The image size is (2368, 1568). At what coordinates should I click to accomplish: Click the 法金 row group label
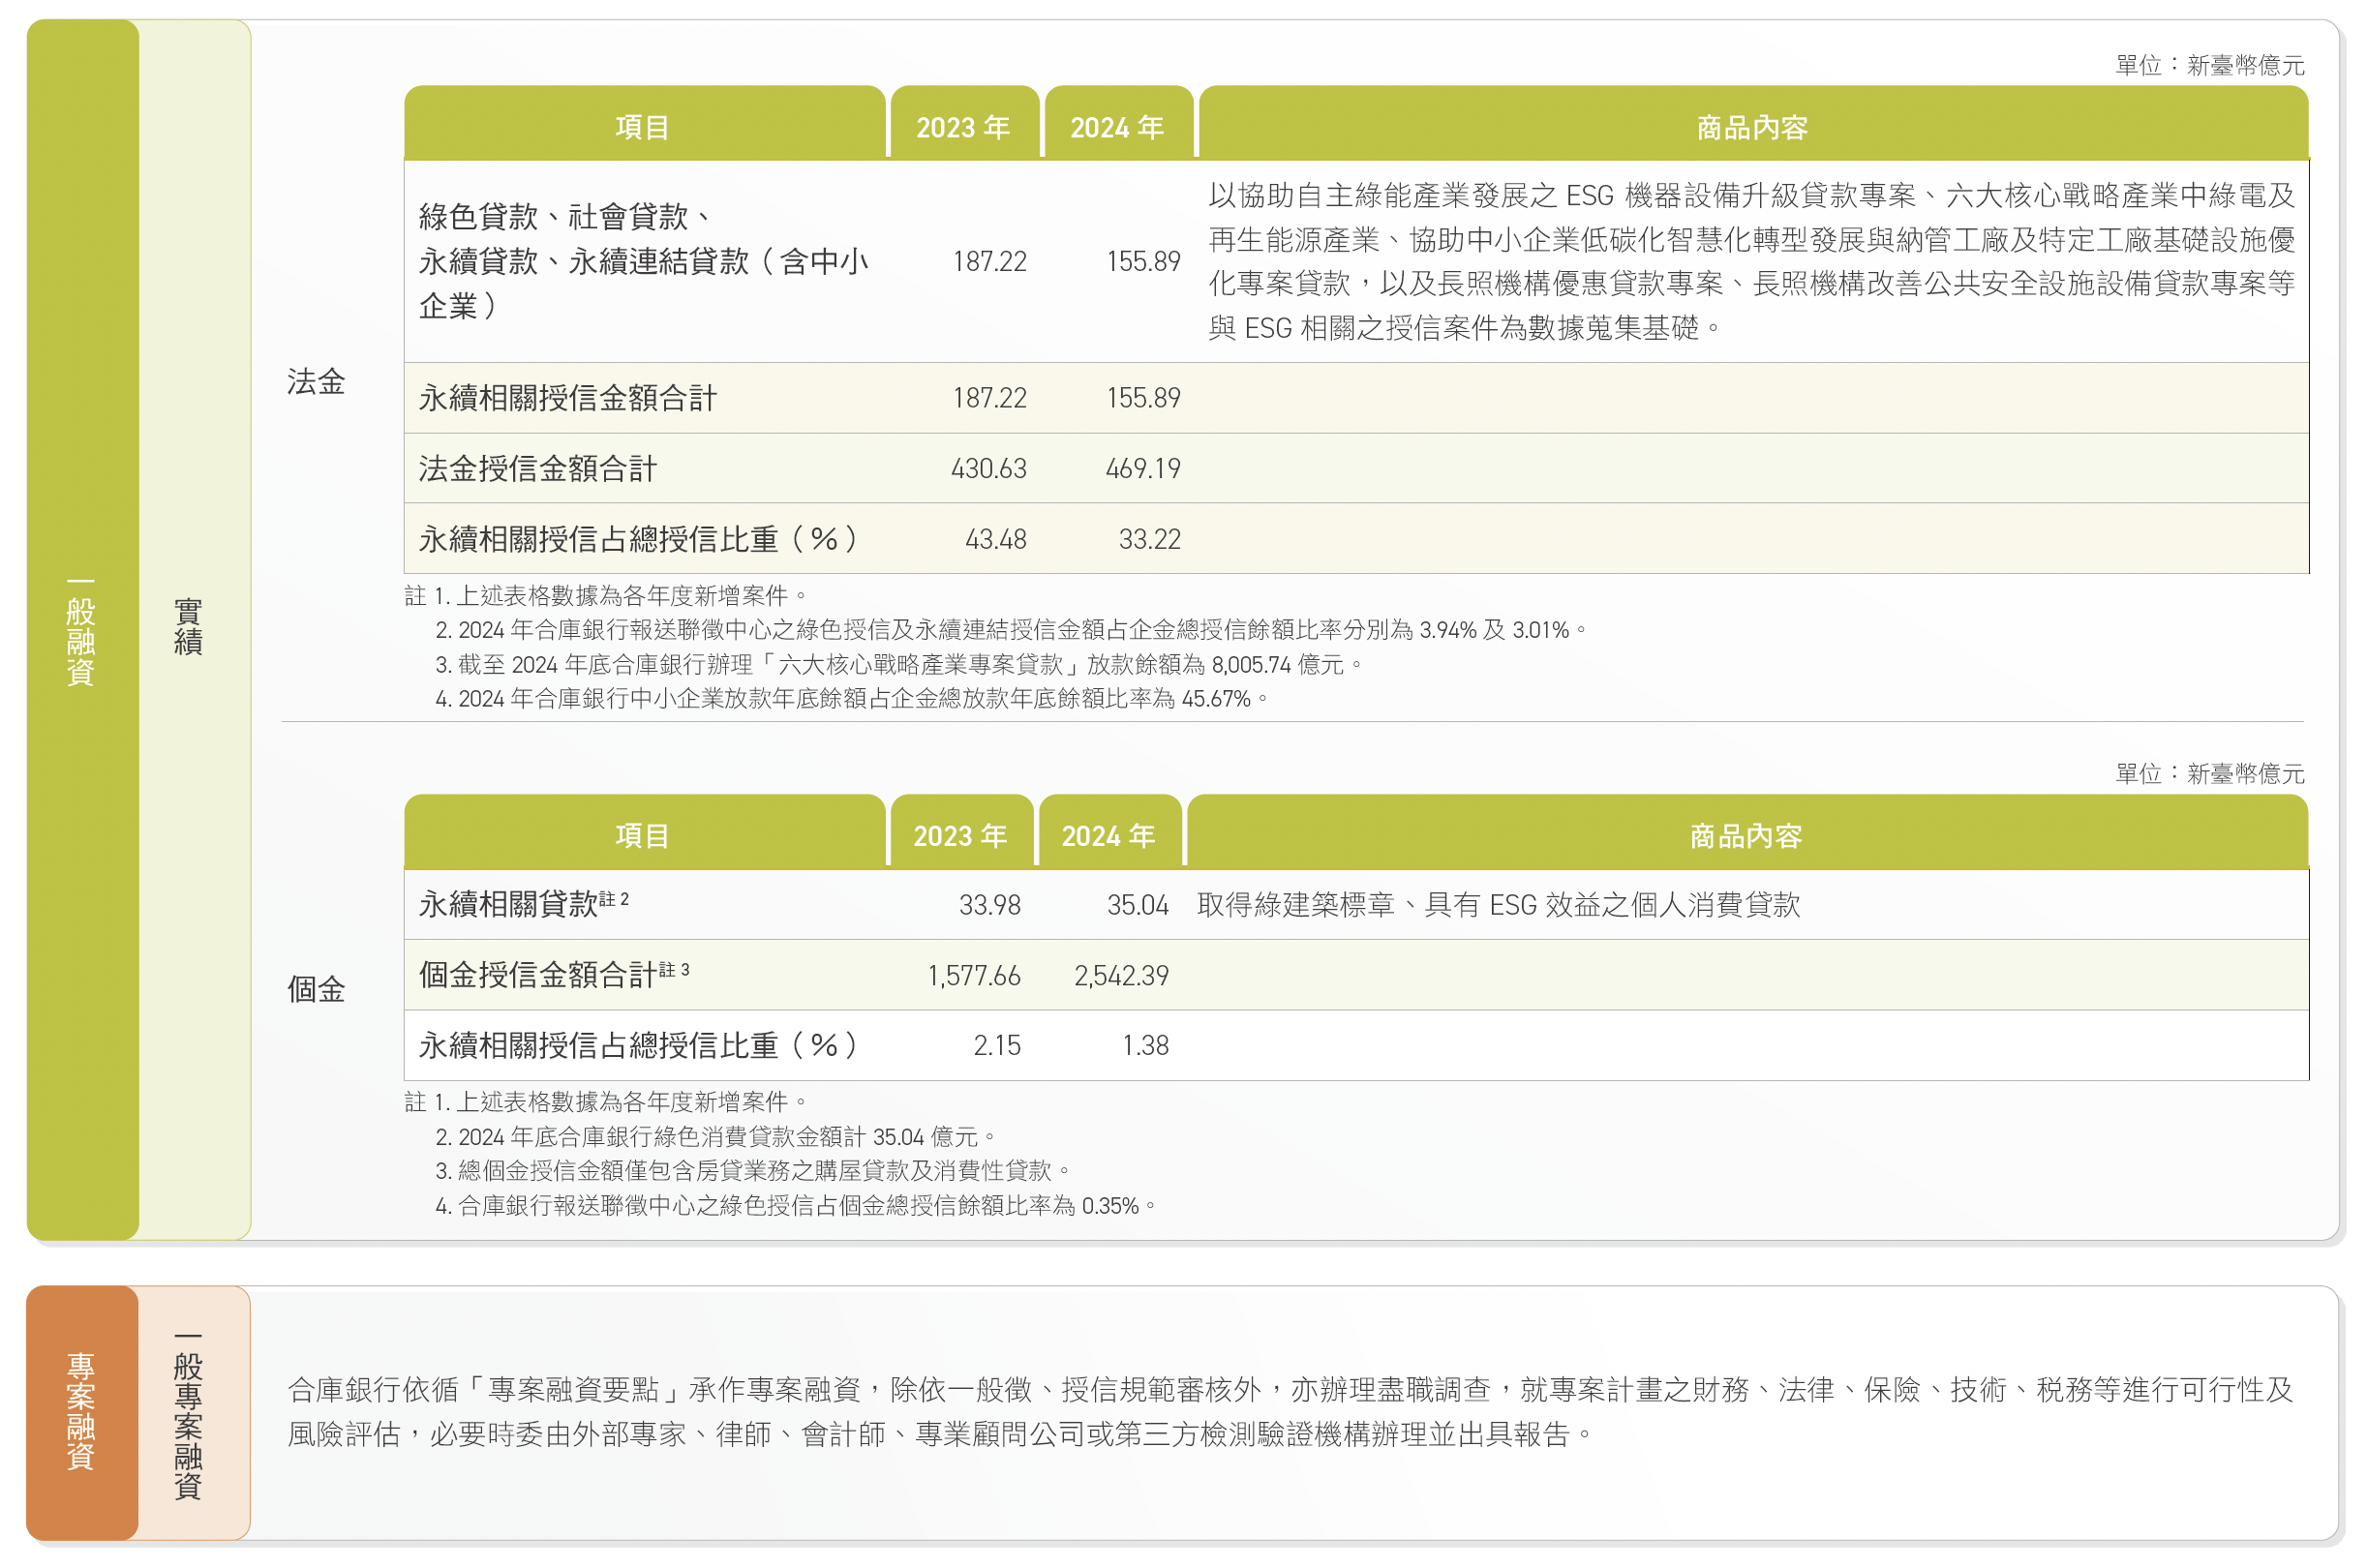pyautogui.click(x=316, y=381)
